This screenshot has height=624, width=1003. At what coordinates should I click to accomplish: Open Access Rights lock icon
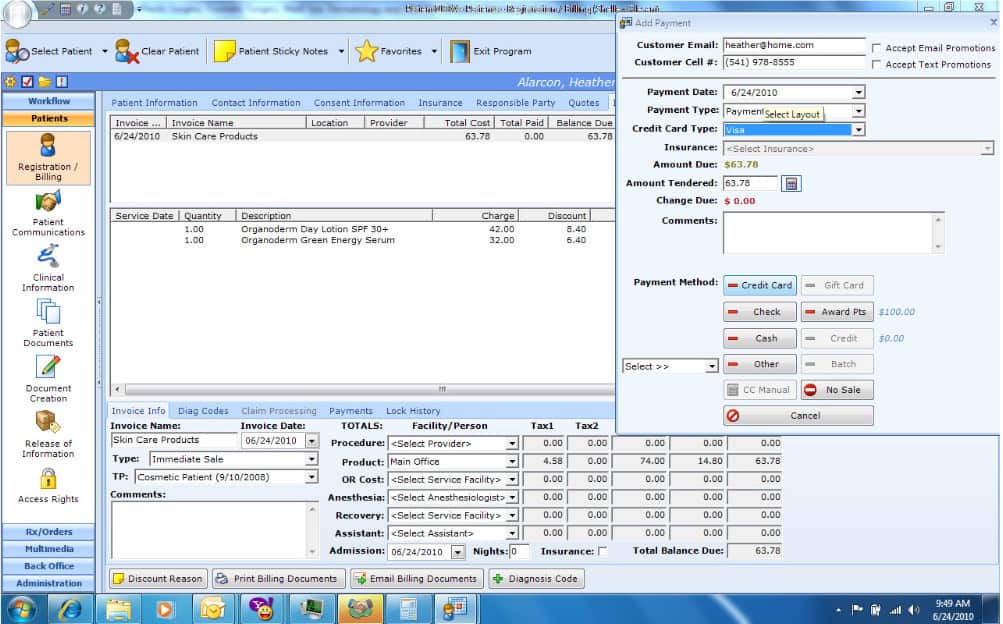pos(48,479)
